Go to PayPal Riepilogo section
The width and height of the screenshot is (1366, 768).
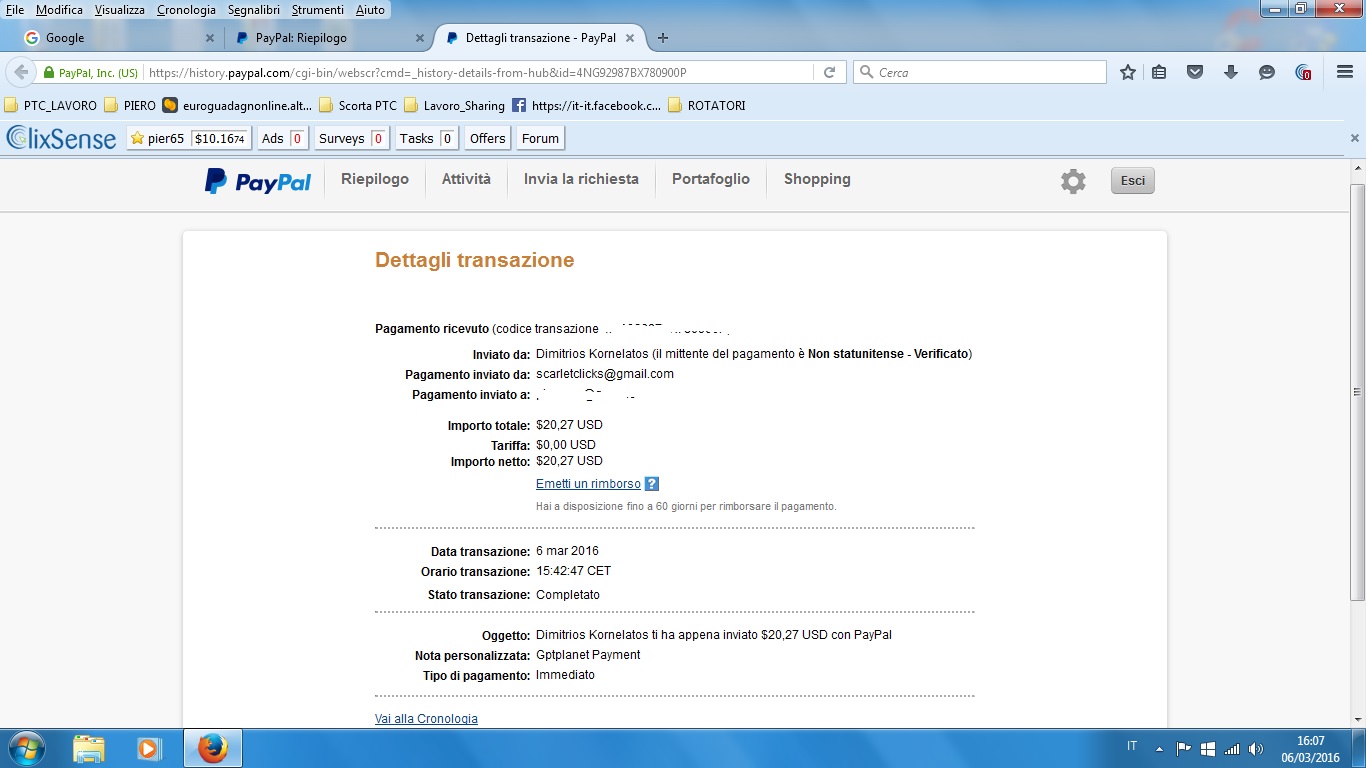pyautogui.click(x=375, y=179)
